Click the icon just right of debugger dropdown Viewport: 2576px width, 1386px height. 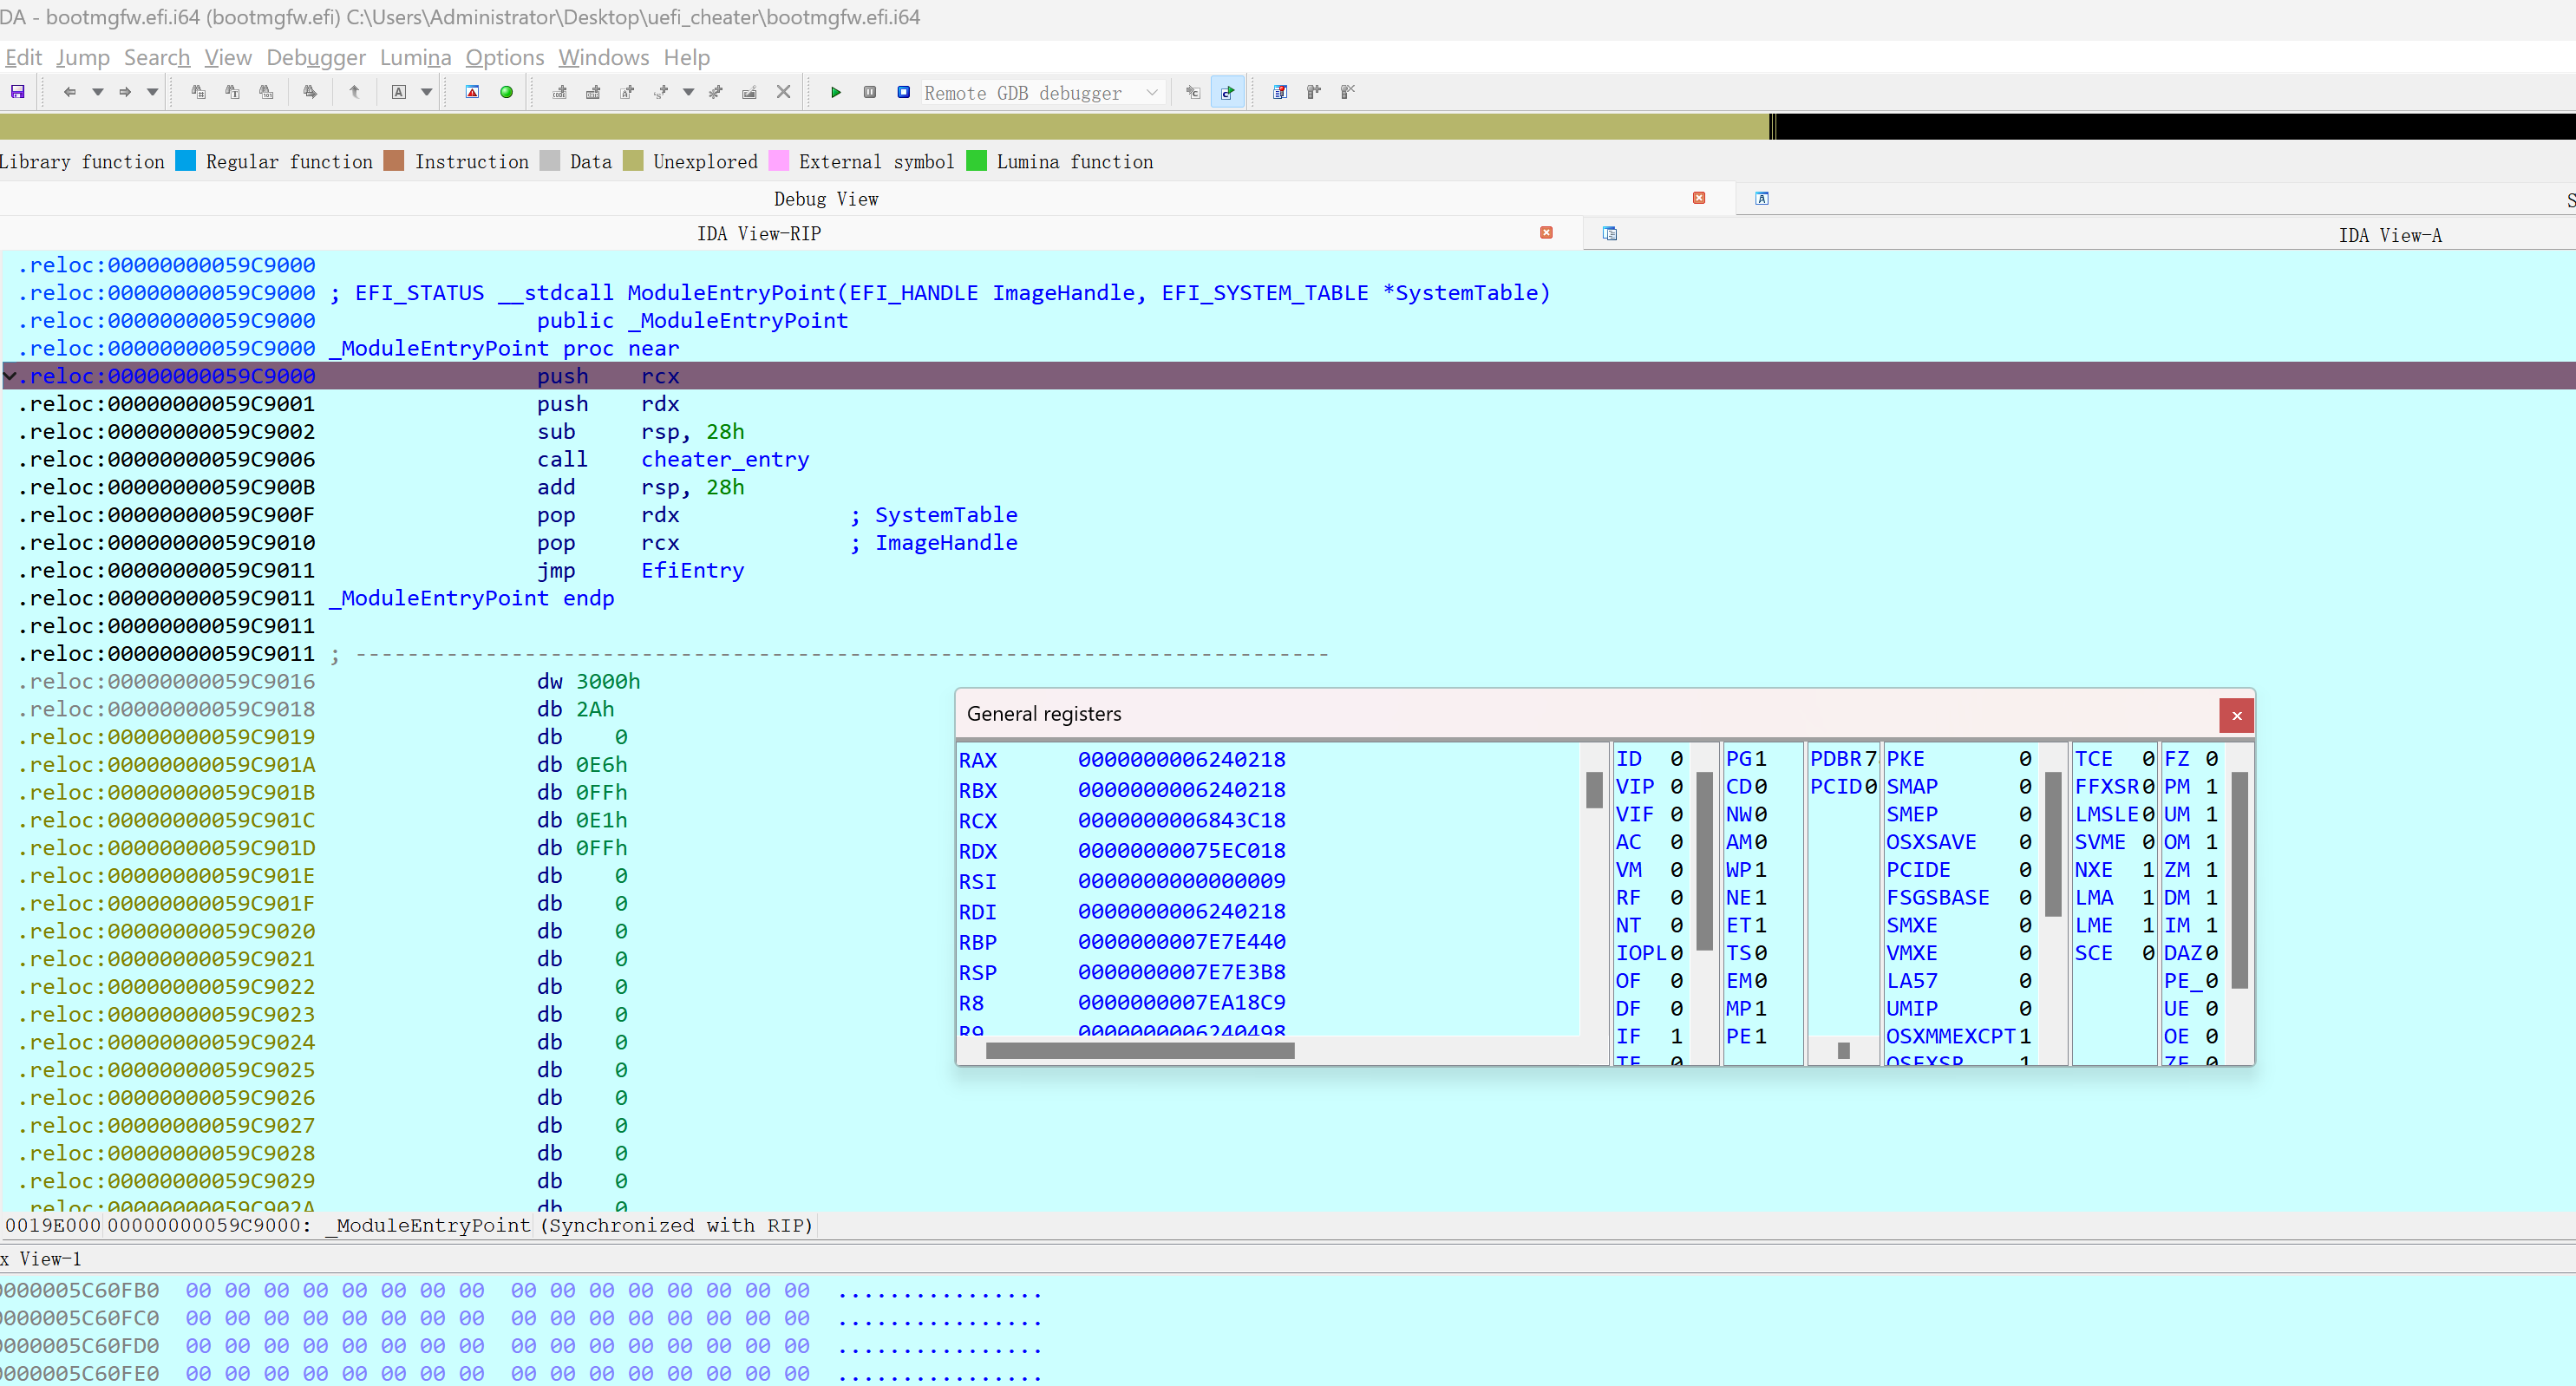click(x=1193, y=92)
